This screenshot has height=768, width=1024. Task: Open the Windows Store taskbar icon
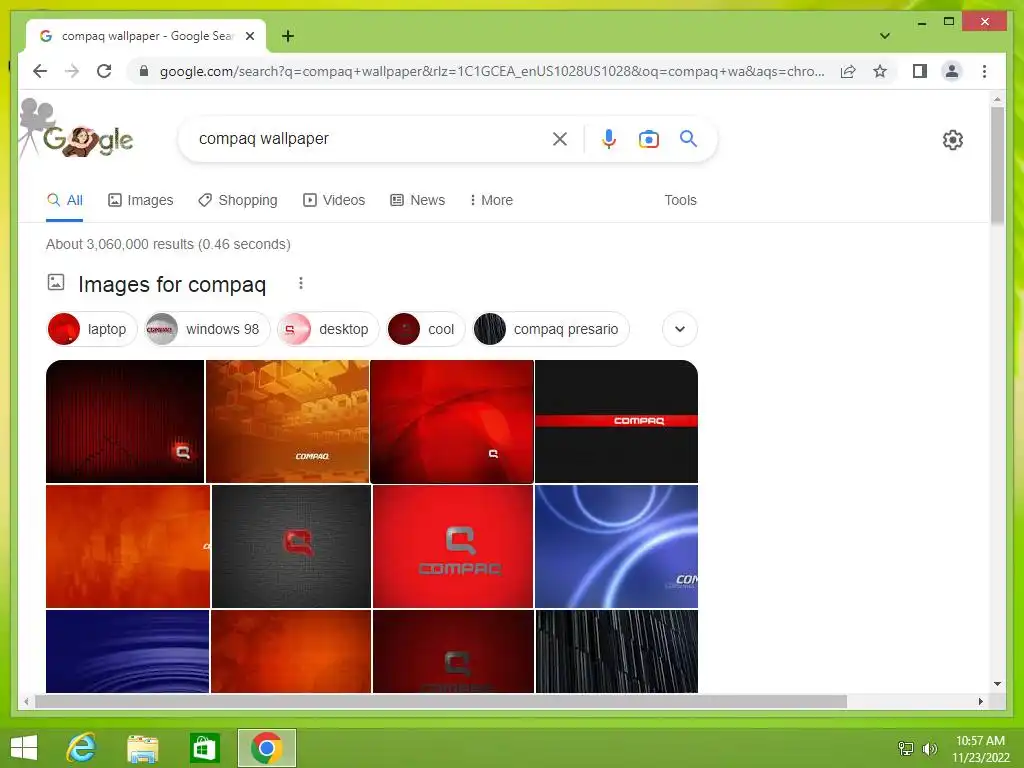(x=204, y=748)
